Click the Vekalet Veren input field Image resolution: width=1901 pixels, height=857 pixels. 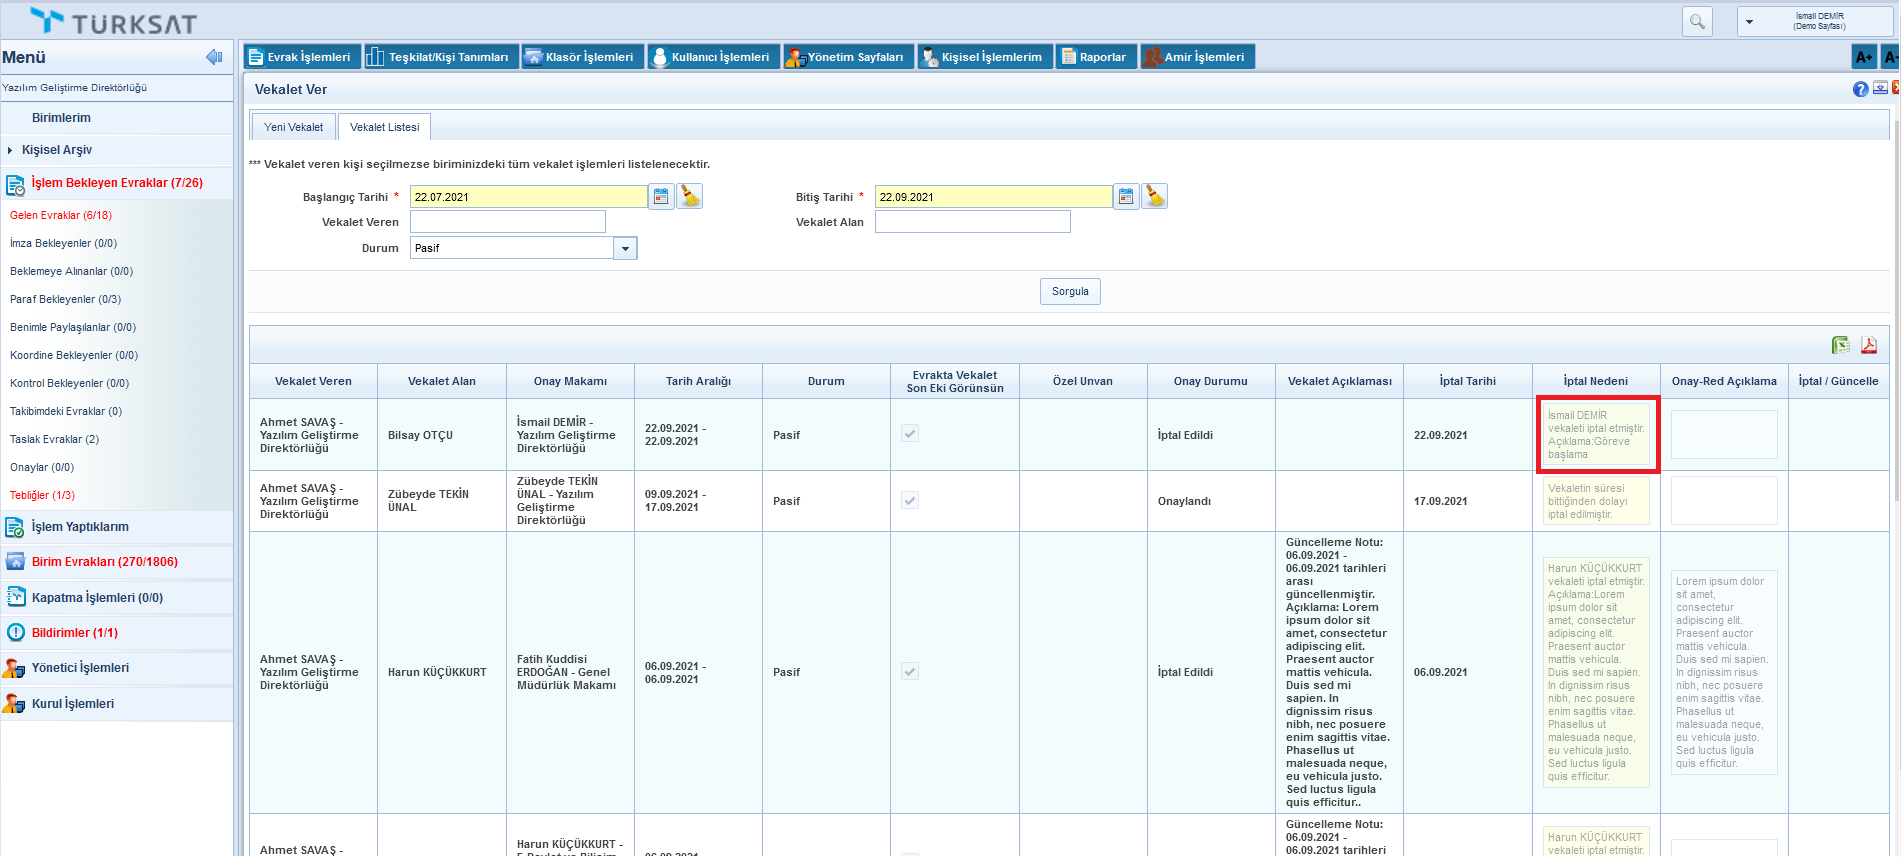[x=507, y=222]
